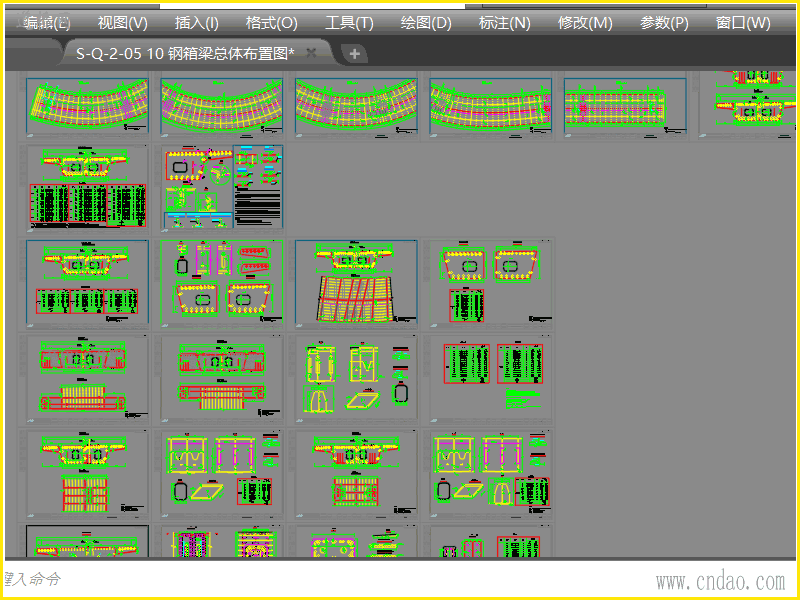The width and height of the screenshot is (800, 600).
Task: Add a new drawing tab with plus button
Action: 355,54
